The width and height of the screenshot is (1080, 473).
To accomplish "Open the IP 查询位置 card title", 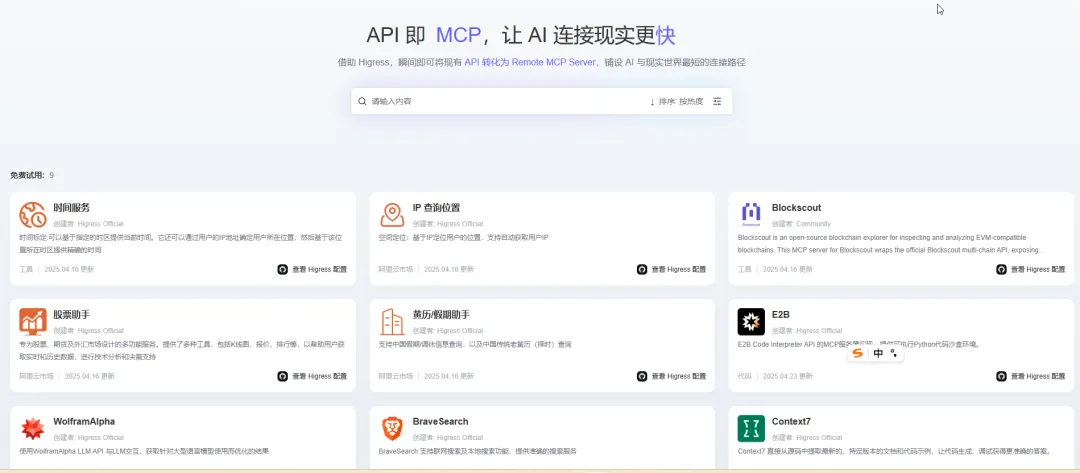I will pyautogui.click(x=436, y=208).
